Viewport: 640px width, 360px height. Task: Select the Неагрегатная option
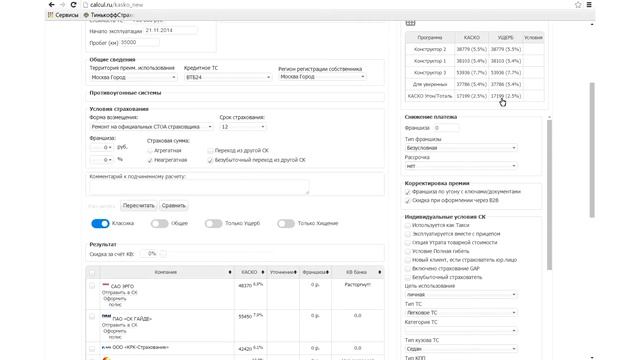pyautogui.click(x=150, y=160)
